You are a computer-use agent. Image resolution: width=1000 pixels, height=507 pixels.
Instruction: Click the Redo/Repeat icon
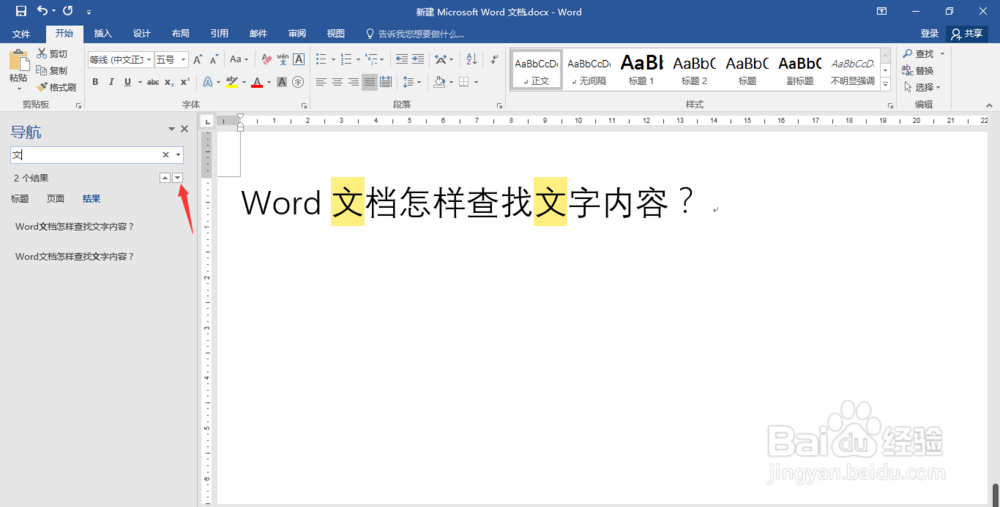68,11
